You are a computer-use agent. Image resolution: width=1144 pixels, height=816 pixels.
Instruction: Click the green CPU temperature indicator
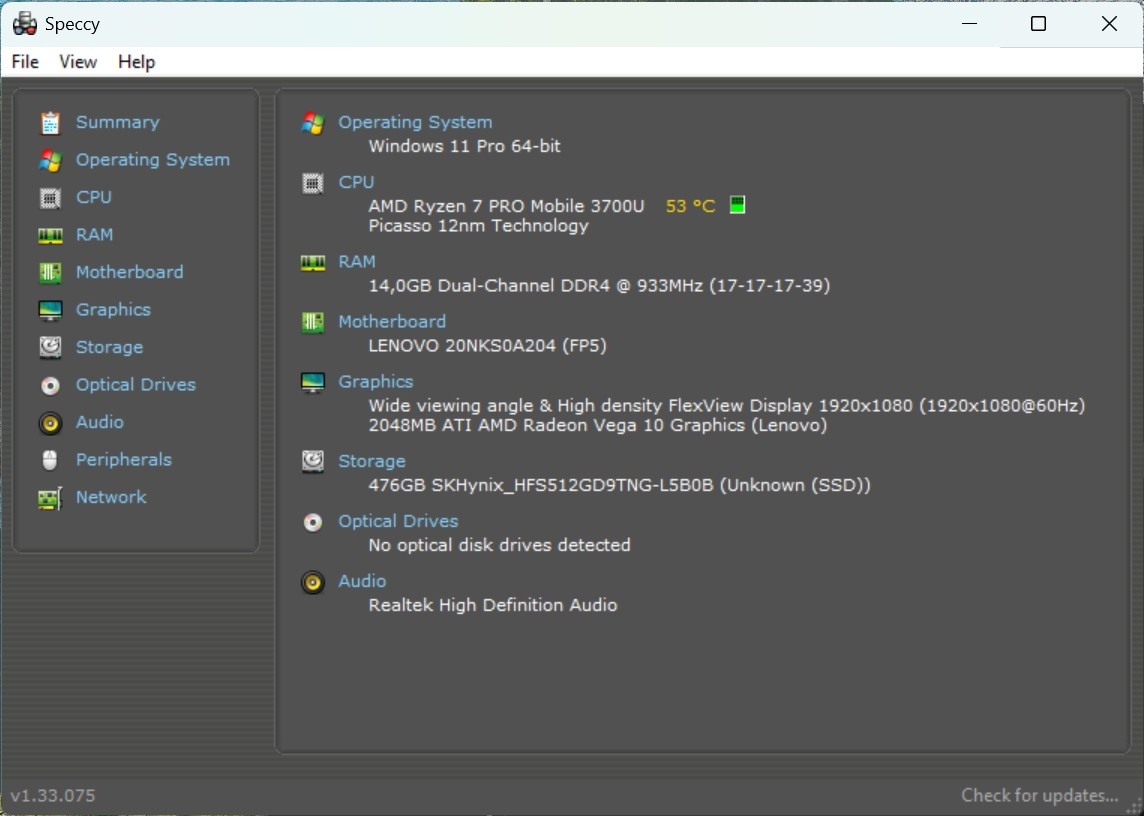pyautogui.click(x=737, y=205)
